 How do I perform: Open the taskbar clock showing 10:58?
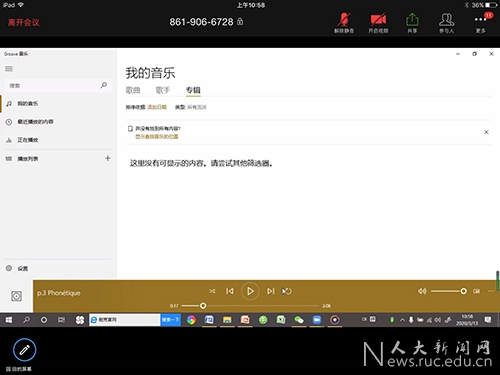[x=467, y=320]
